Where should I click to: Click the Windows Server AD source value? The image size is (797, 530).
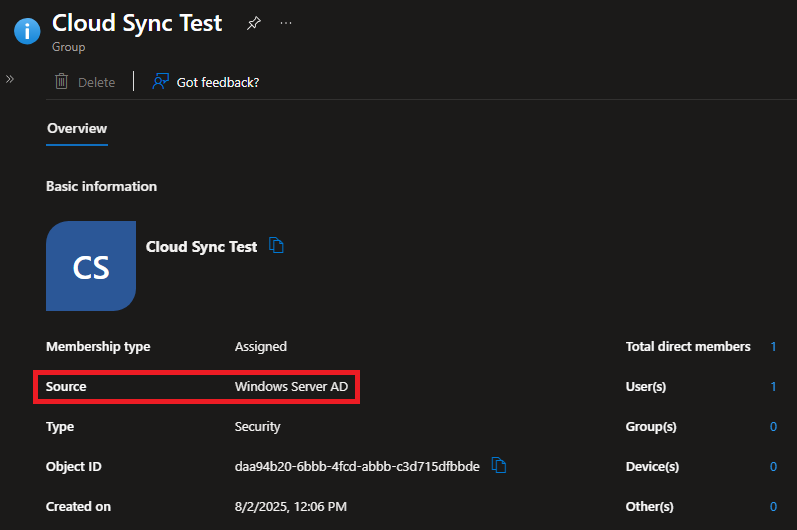point(291,387)
